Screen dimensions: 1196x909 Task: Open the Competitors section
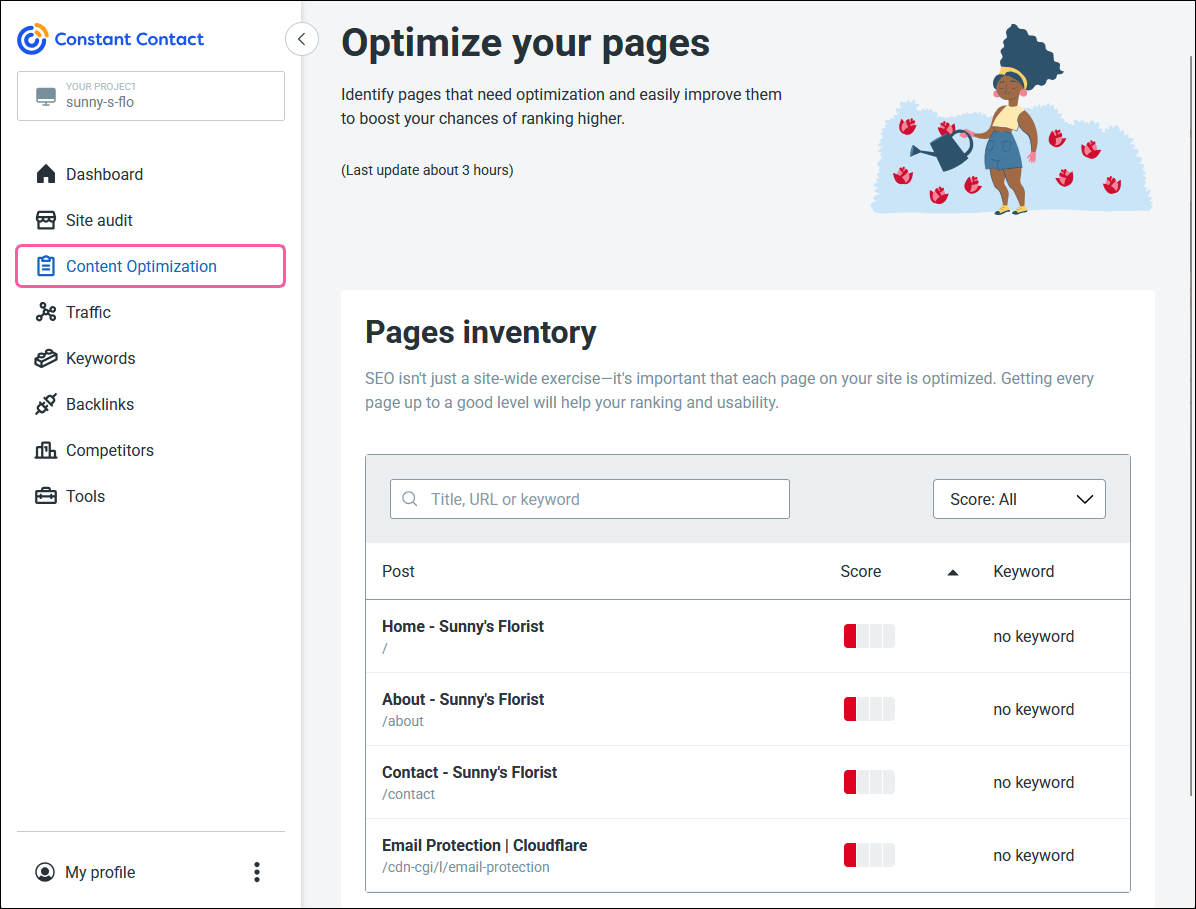[150, 450]
